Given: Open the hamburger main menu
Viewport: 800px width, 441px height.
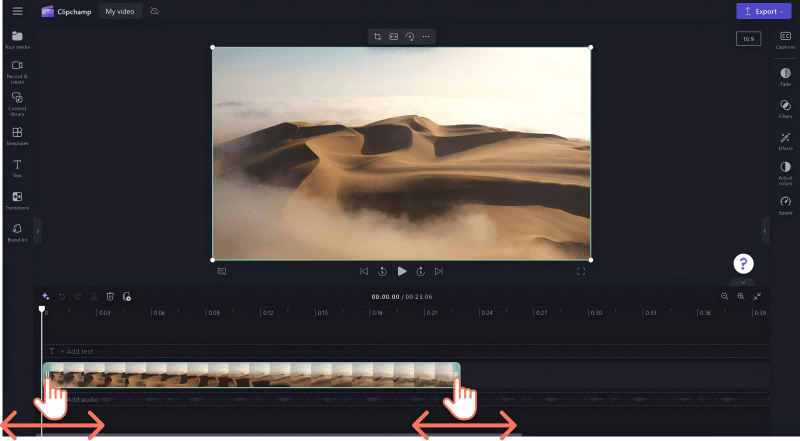Looking at the screenshot, I should [17, 11].
